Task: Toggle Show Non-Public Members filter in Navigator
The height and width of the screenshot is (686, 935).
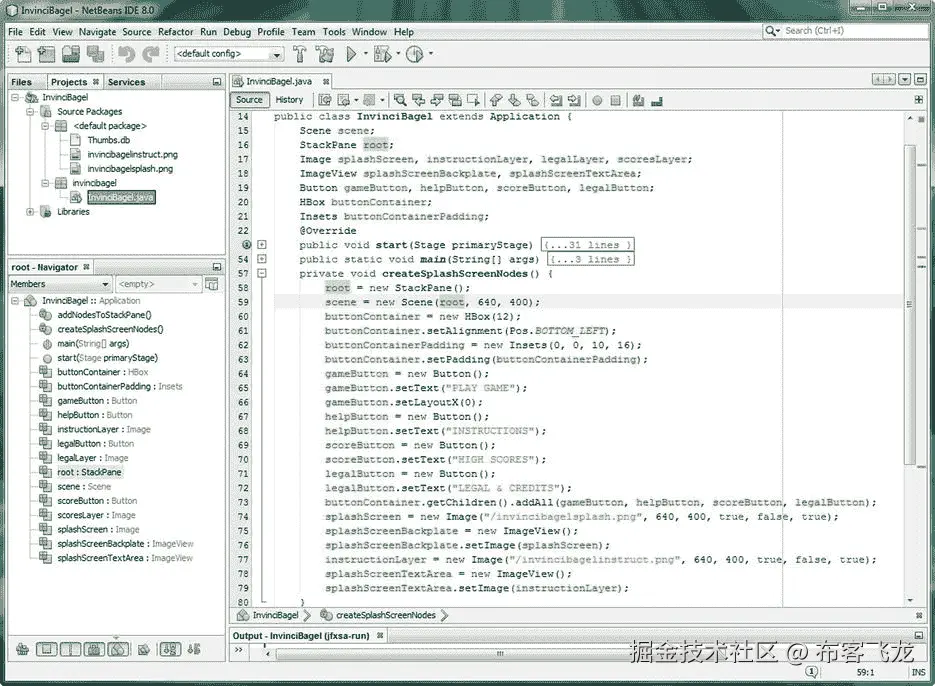Action: click(94, 649)
